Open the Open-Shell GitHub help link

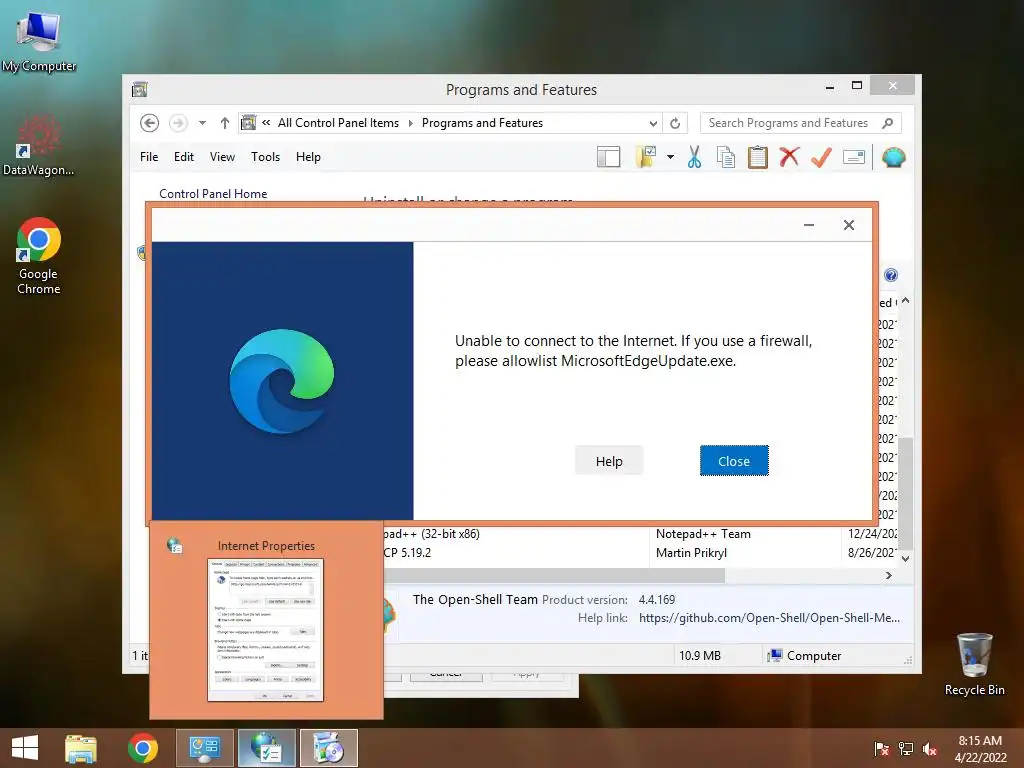tap(769, 618)
